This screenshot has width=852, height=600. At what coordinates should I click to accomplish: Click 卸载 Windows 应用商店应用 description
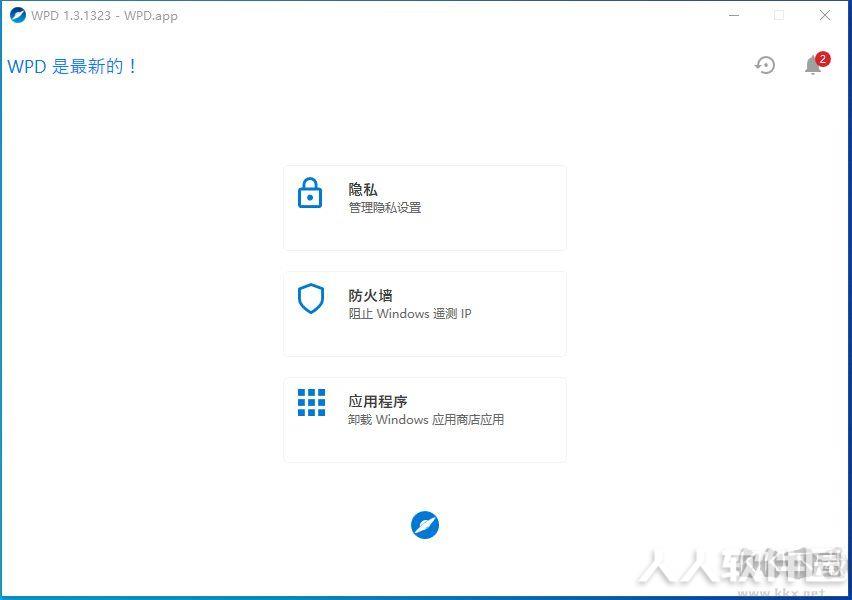(x=426, y=420)
